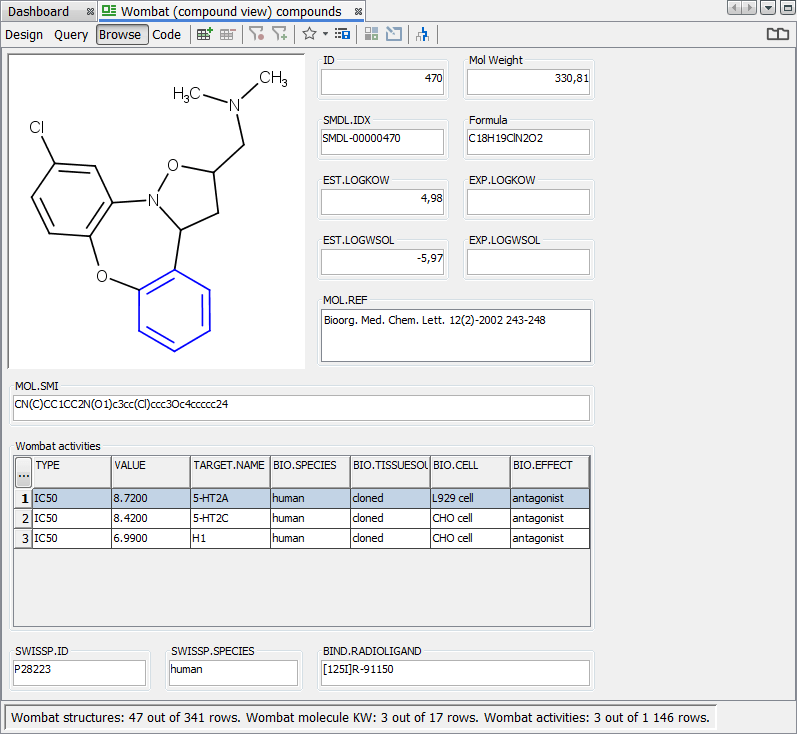This screenshot has height=734, width=797.
Task: Select Wombat (compound view) compounds tab
Action: tap(231, 11)
